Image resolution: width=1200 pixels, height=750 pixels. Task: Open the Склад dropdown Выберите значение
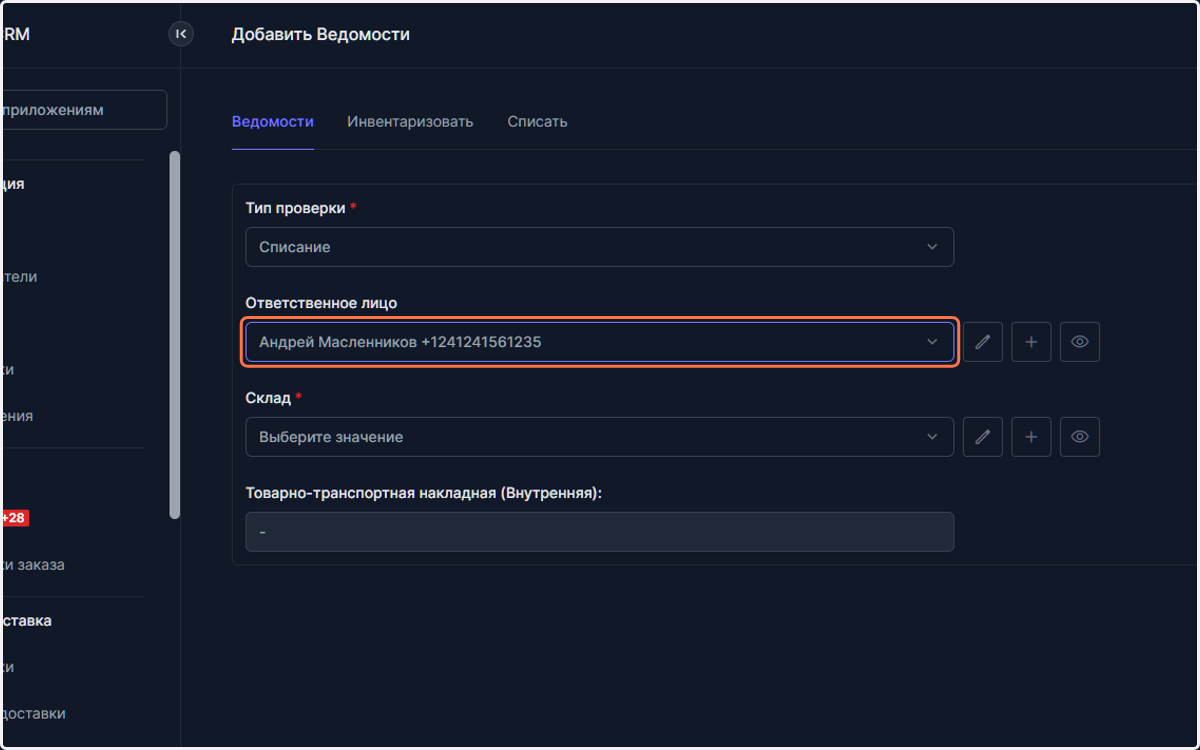(599, 437)
